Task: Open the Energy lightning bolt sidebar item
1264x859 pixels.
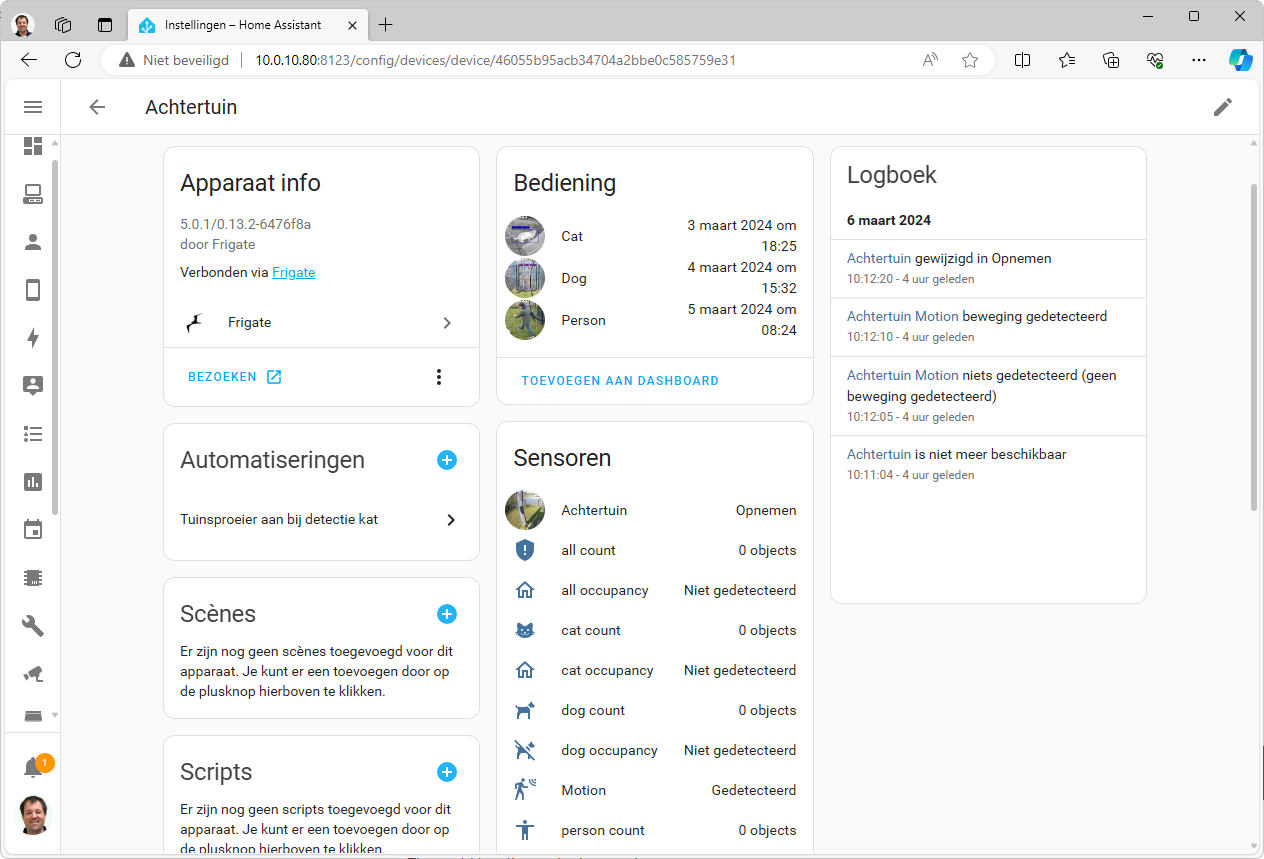Action: coord(33,338)
